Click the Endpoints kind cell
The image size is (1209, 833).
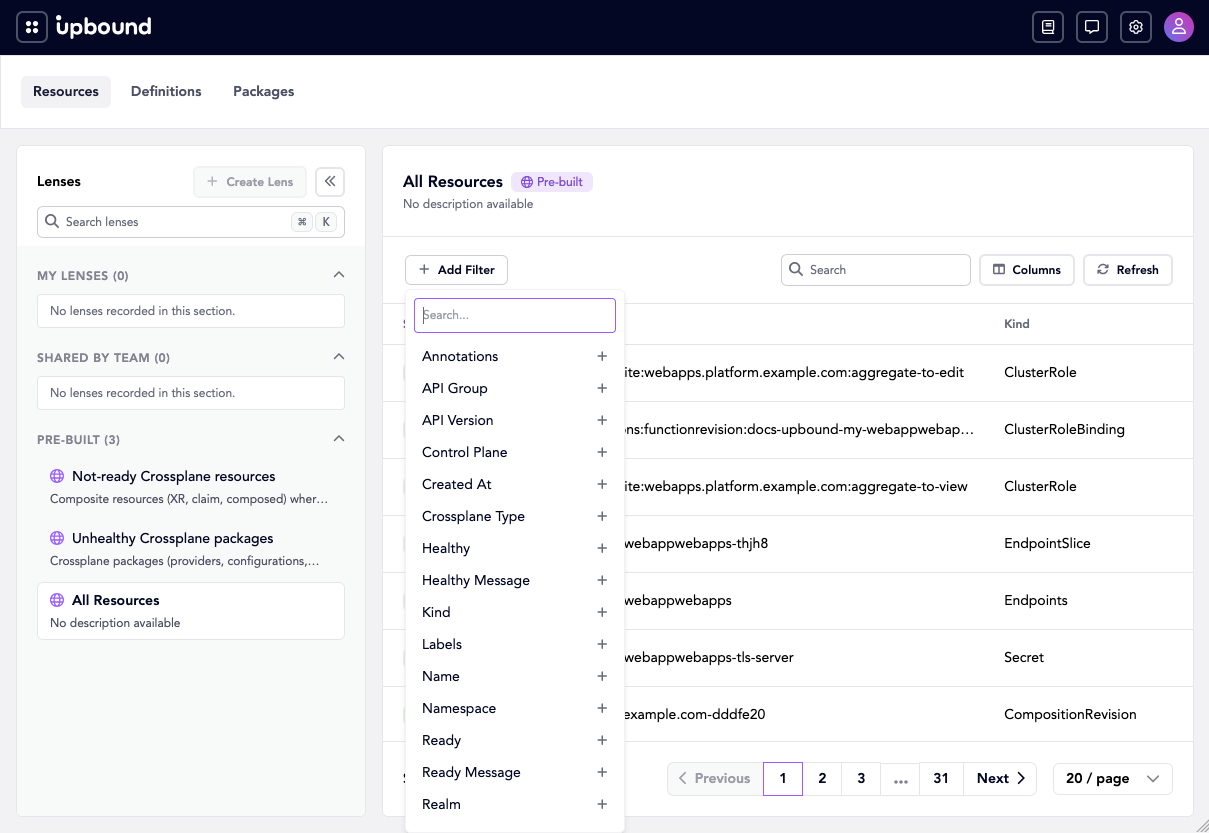click(1036, 600)
